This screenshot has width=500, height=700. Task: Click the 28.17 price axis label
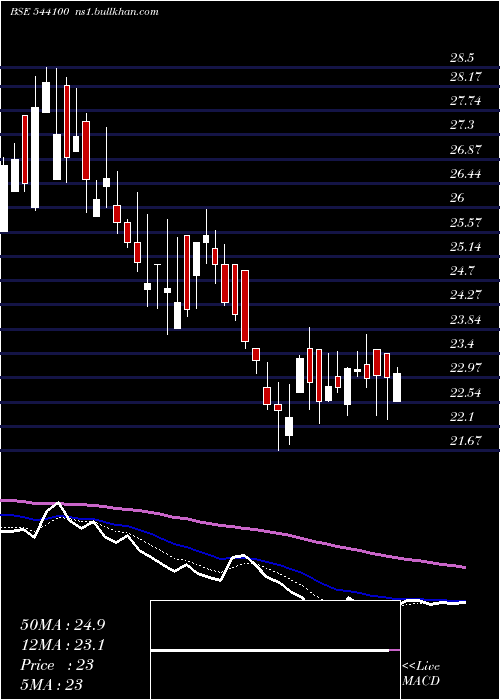(x=466, y=77)
